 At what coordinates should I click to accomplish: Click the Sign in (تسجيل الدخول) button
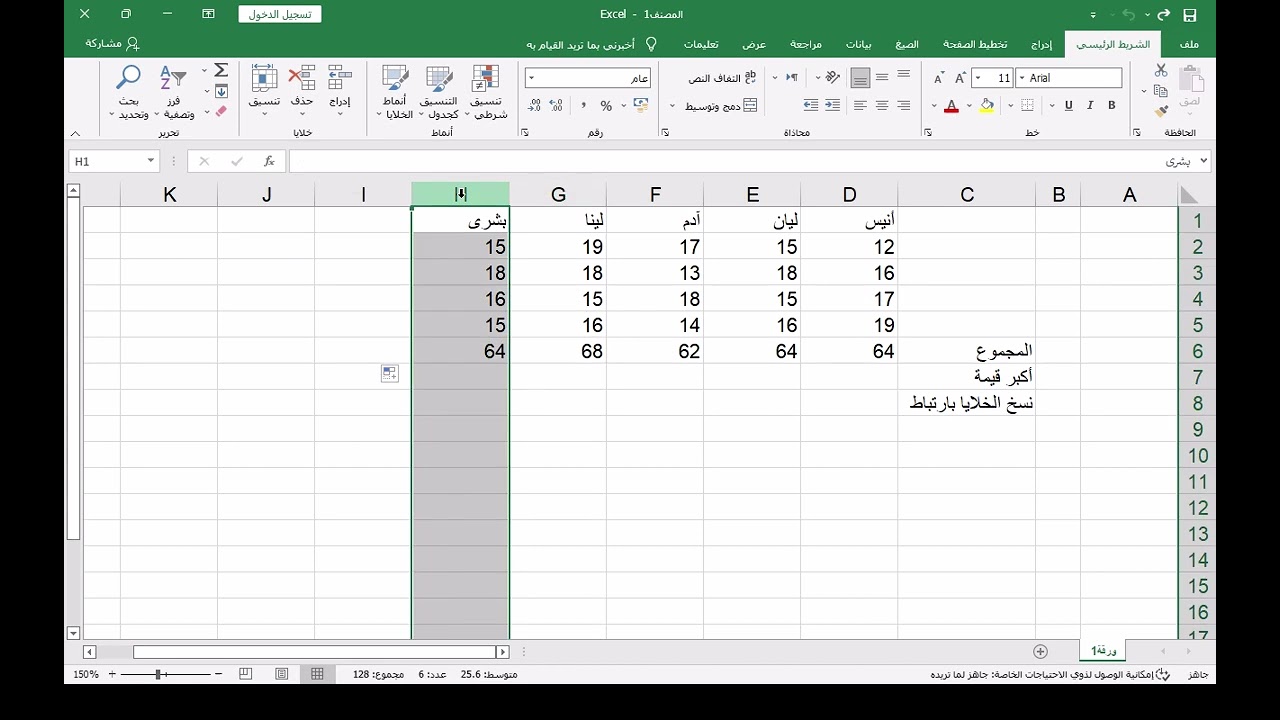(280, 14)
